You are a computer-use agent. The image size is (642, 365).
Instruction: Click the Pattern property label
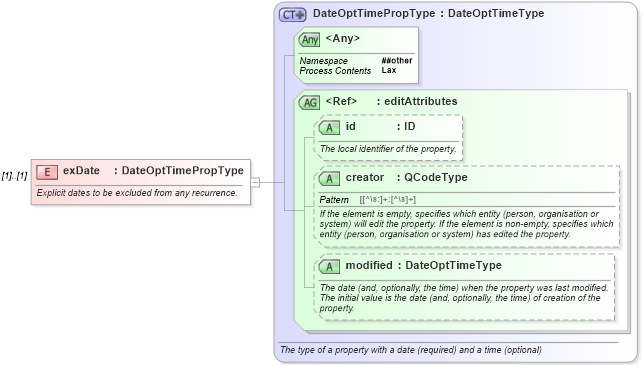(334, 200)
